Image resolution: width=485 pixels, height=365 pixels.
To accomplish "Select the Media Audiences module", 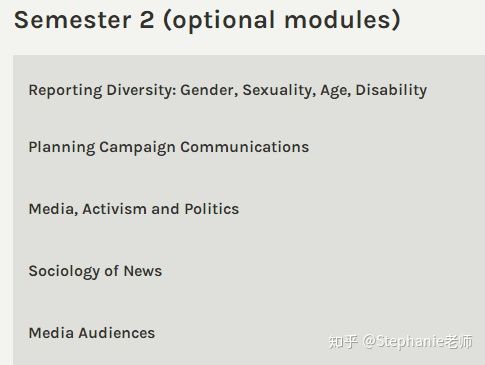I will click(x=92, y=333).
